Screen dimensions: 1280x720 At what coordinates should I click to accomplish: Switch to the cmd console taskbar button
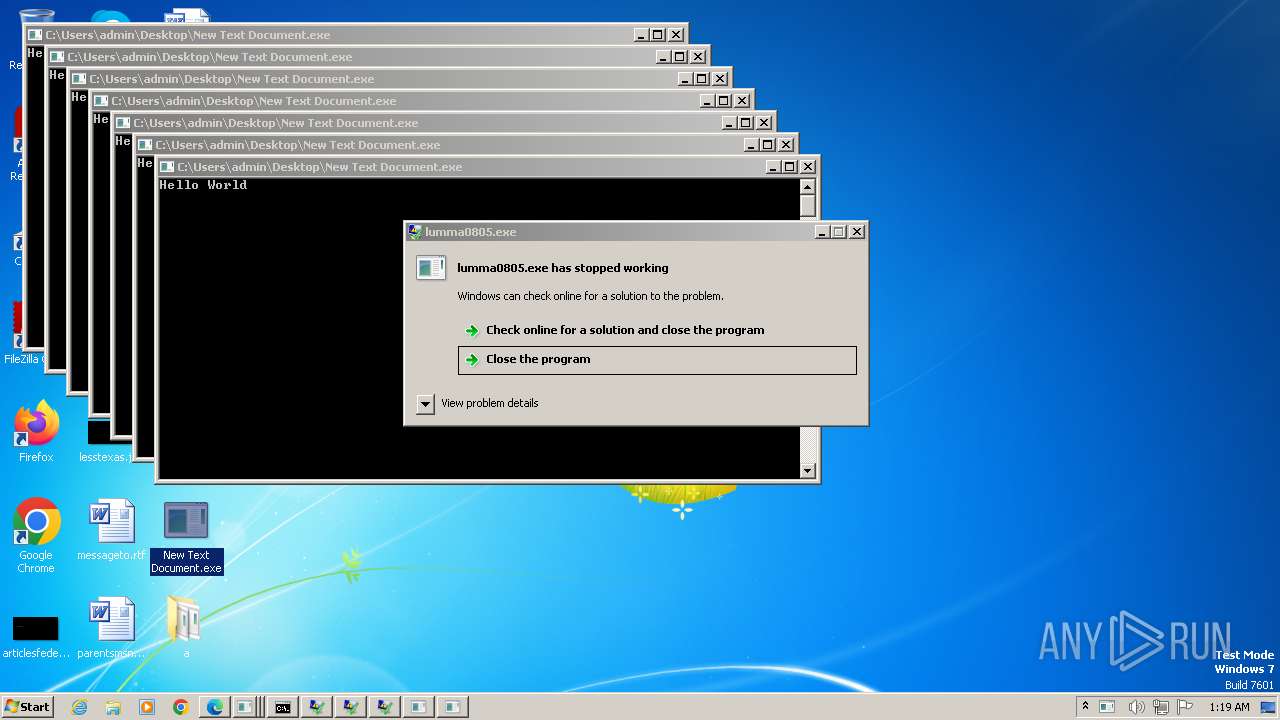(x=283, y=707)
